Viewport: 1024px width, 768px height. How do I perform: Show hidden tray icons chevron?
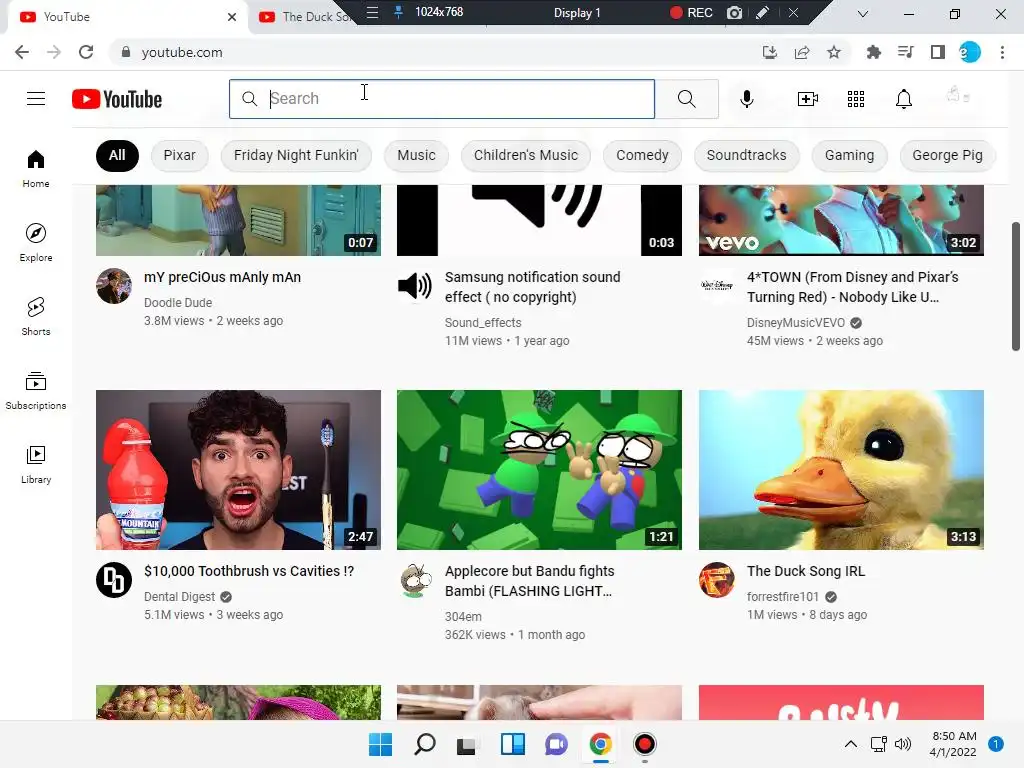pos(850,744)
